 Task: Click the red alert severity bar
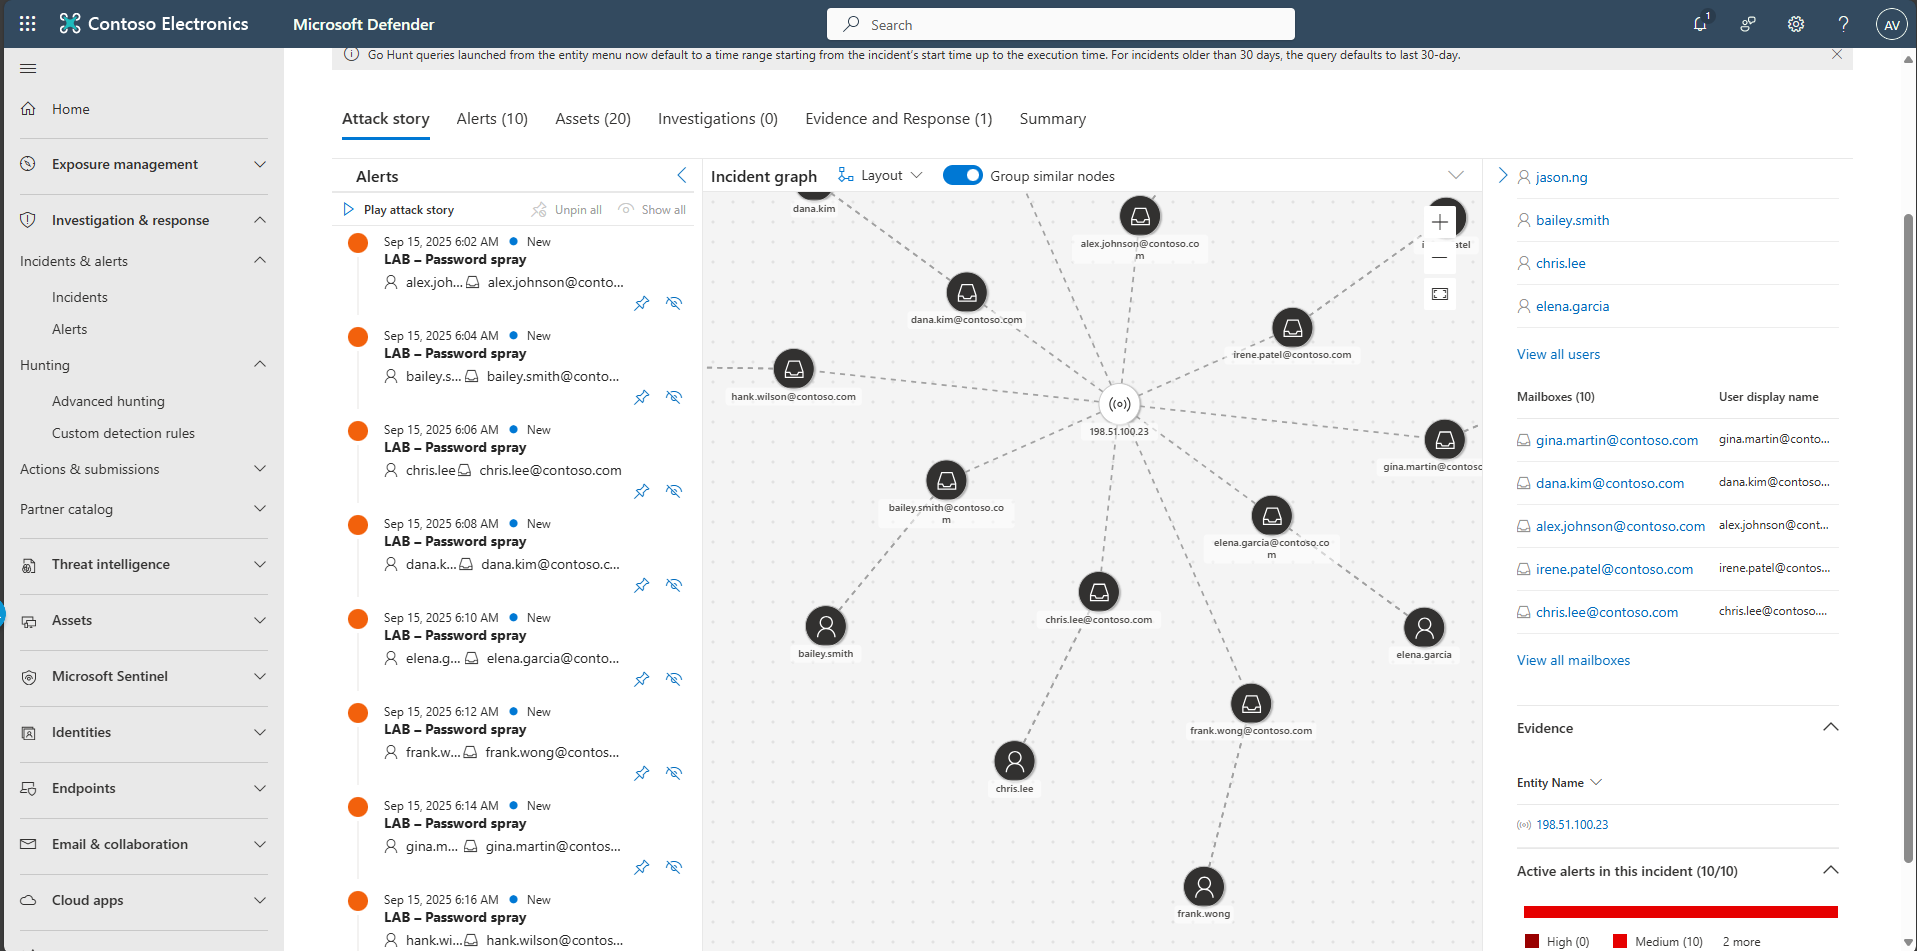[1680, 912]
